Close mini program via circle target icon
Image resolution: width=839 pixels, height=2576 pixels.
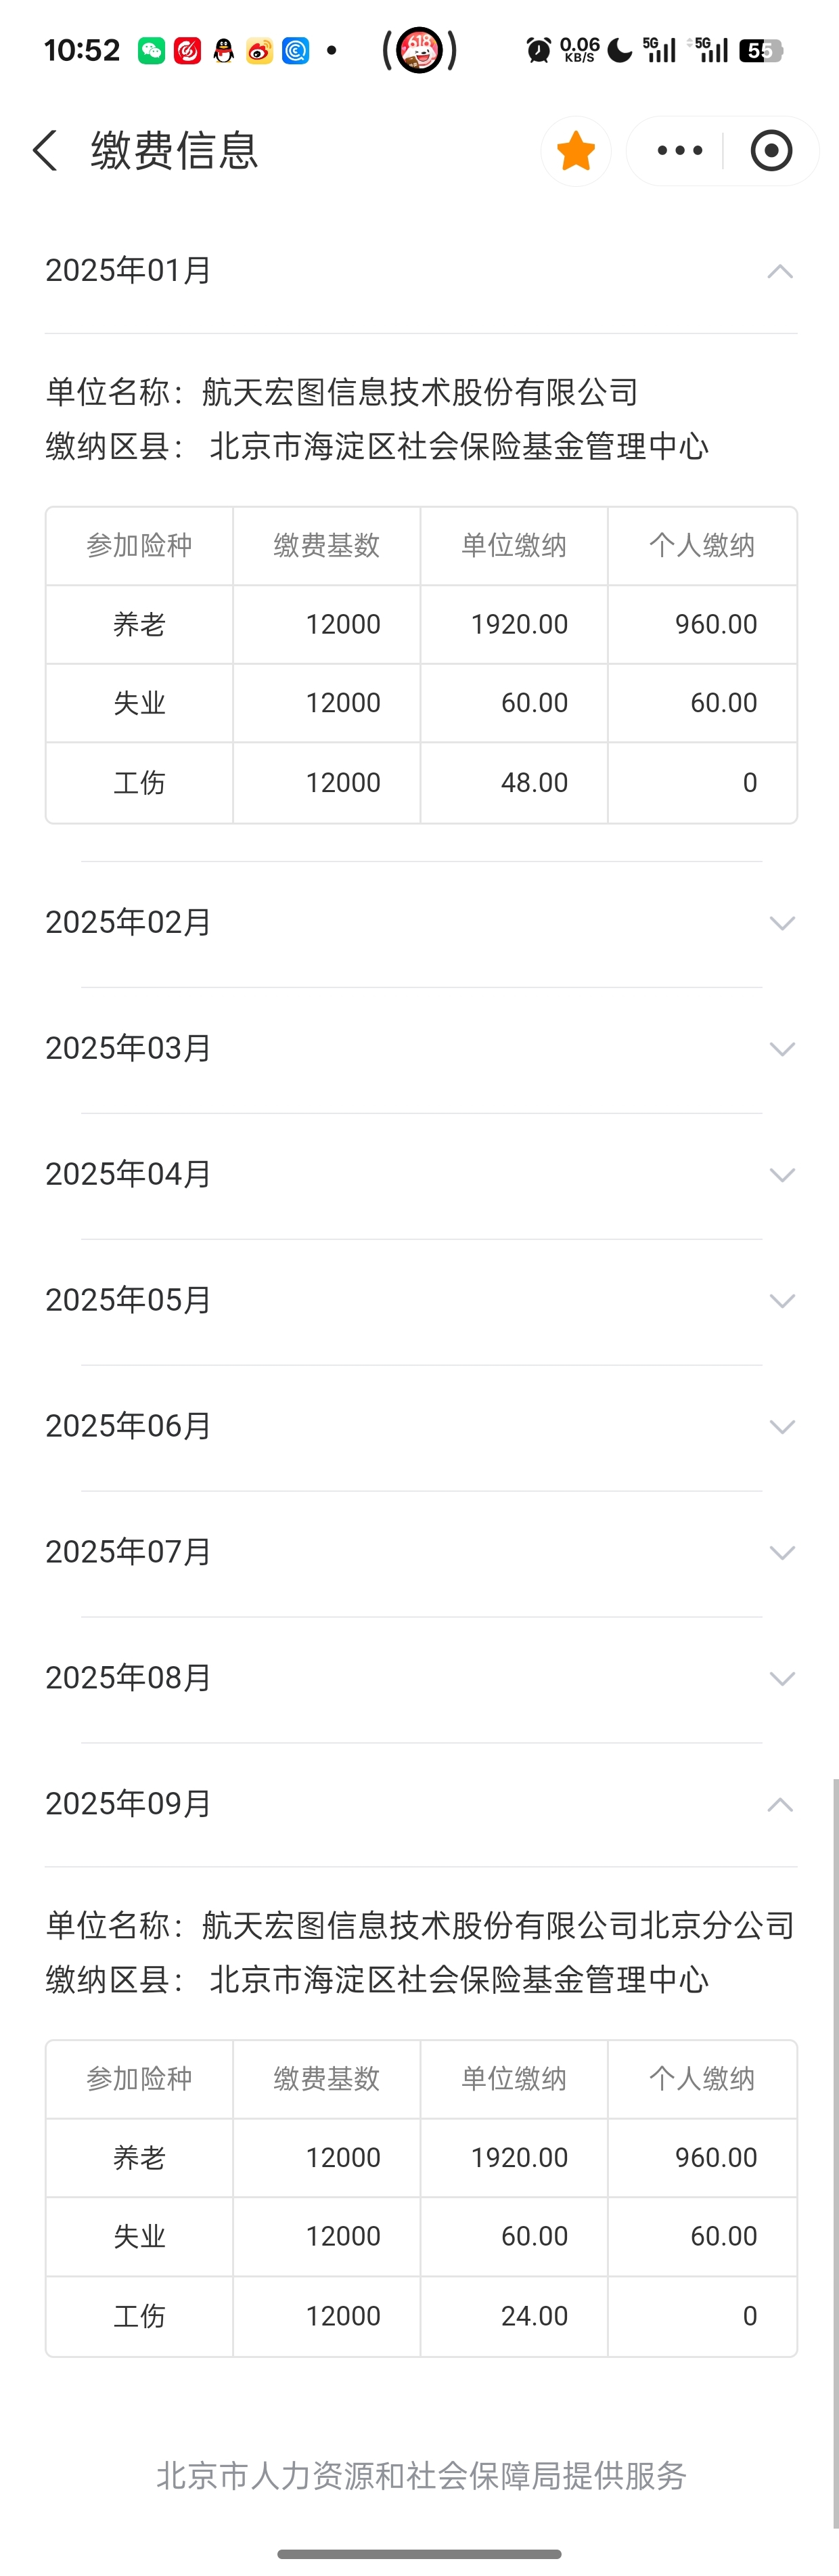pyautogui.click(x=771, y=151)
